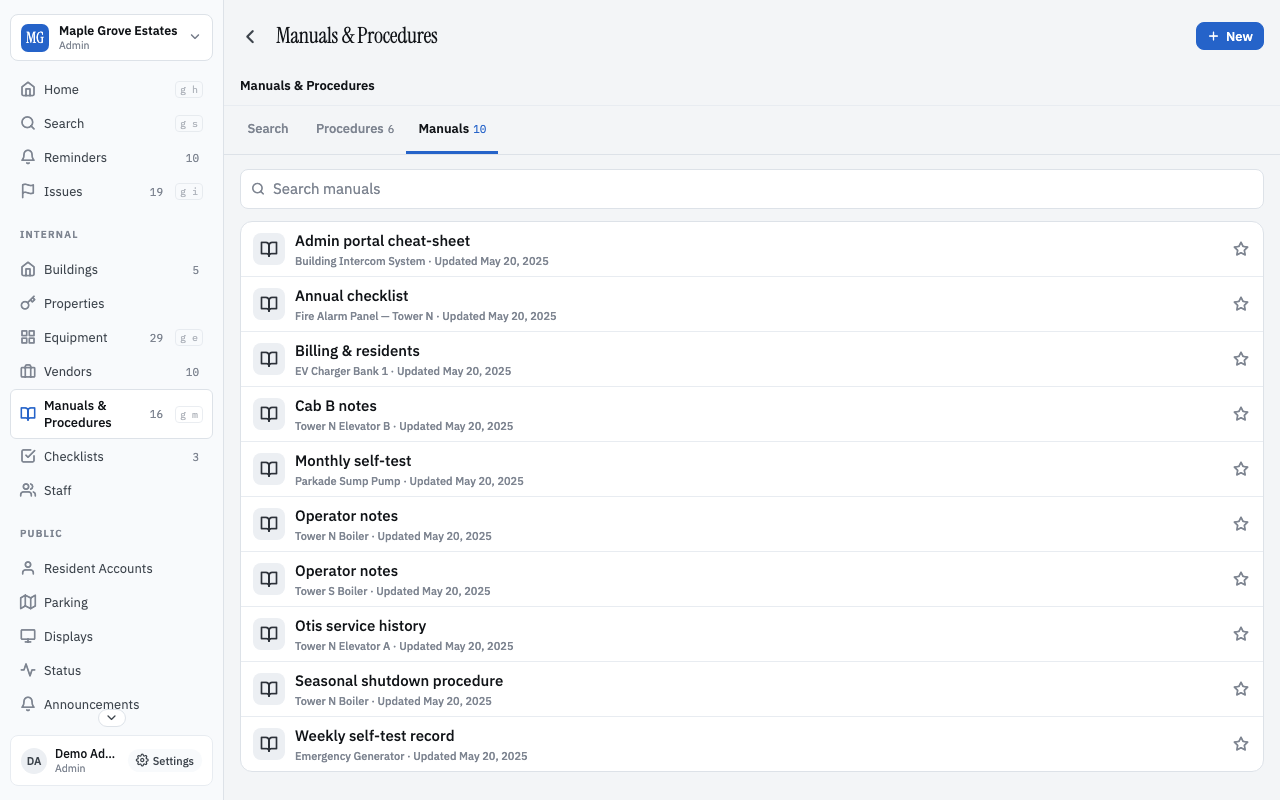Image resolution: width=1280 pixels, height=800 pixels.
Task: Click the Status pulse icon
Action: pyautogui.click(x=28, y=670)
